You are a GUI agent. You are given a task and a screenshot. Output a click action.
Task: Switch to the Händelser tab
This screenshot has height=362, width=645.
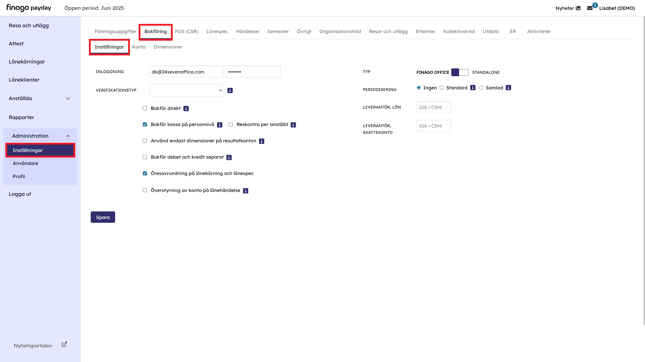click(x=248, y=31)
